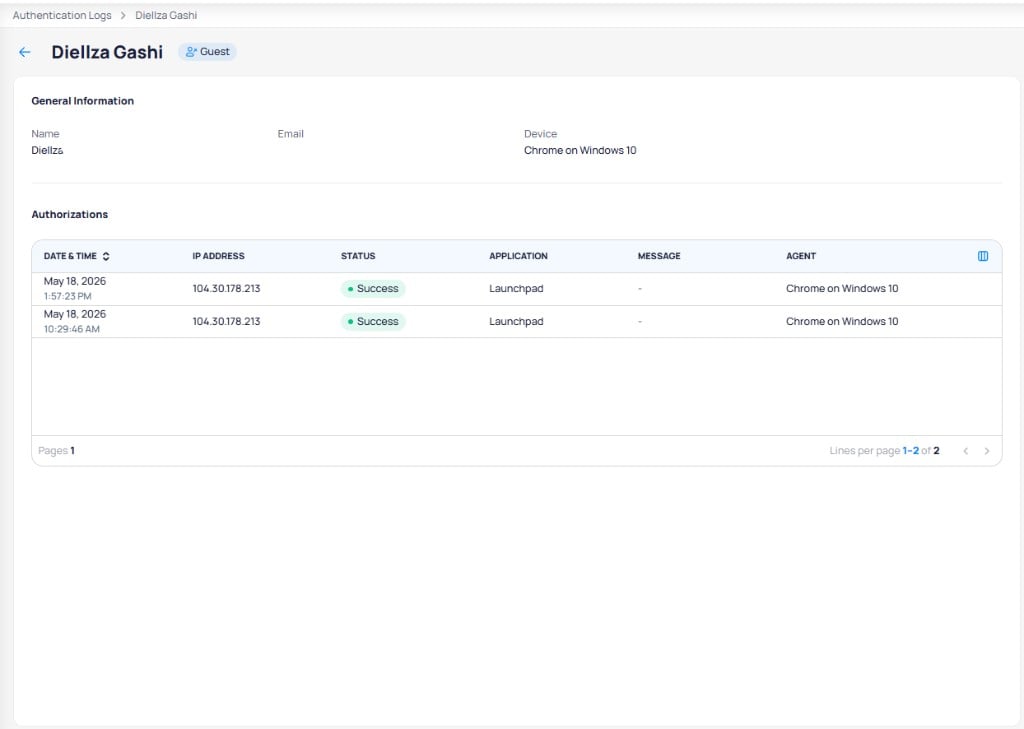
Task: Click Launchpad in the 10:29:46 AM row
Action: 516,321
